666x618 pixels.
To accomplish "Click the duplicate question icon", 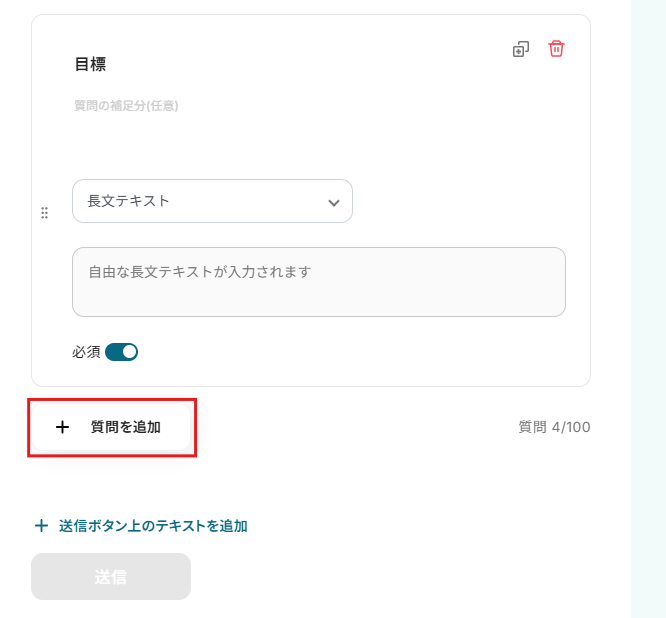I will [x=520, y=49].
